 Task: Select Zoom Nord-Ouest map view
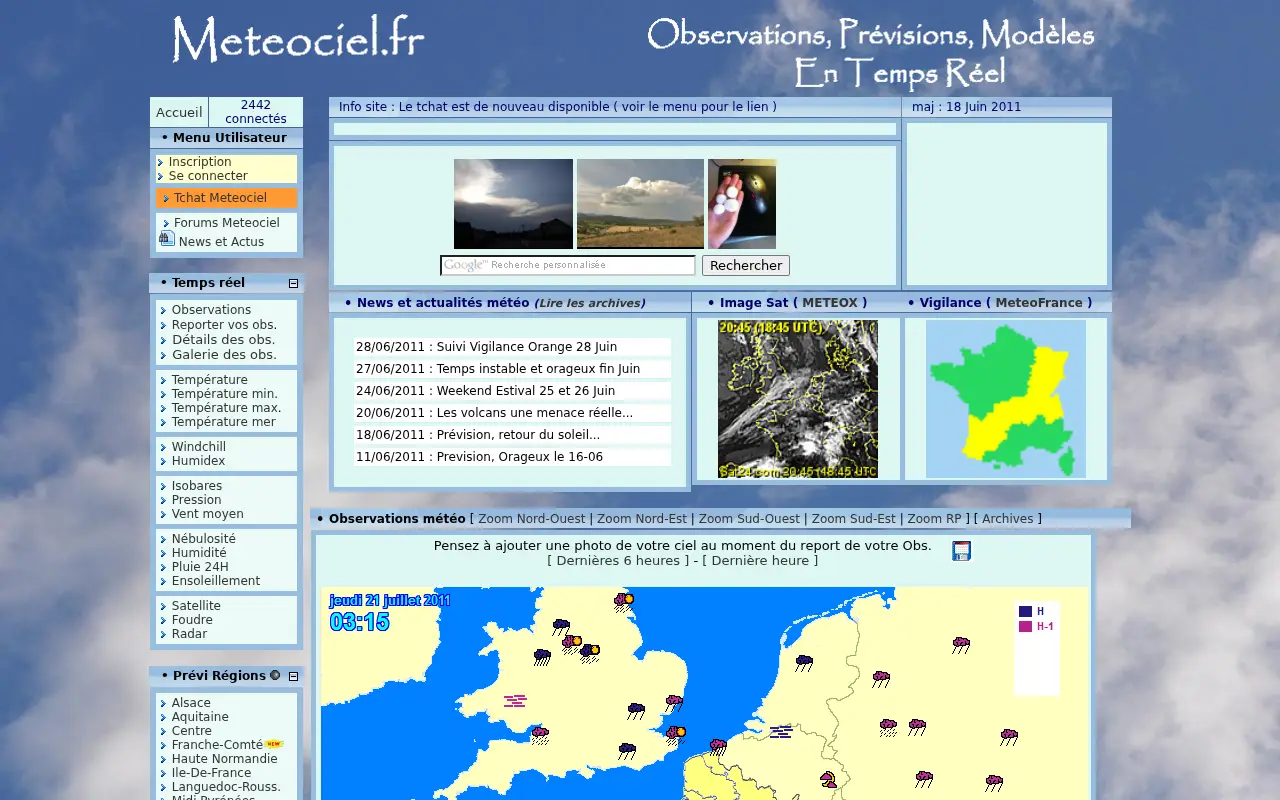532,519
